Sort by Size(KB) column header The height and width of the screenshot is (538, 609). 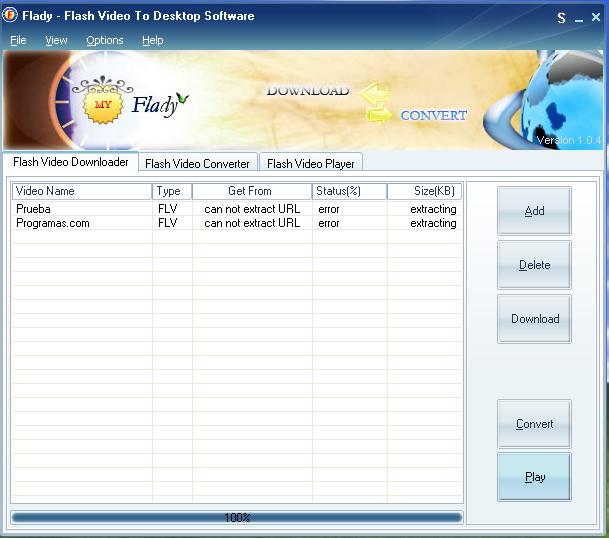pyautogui.click(x=425, y=191)
